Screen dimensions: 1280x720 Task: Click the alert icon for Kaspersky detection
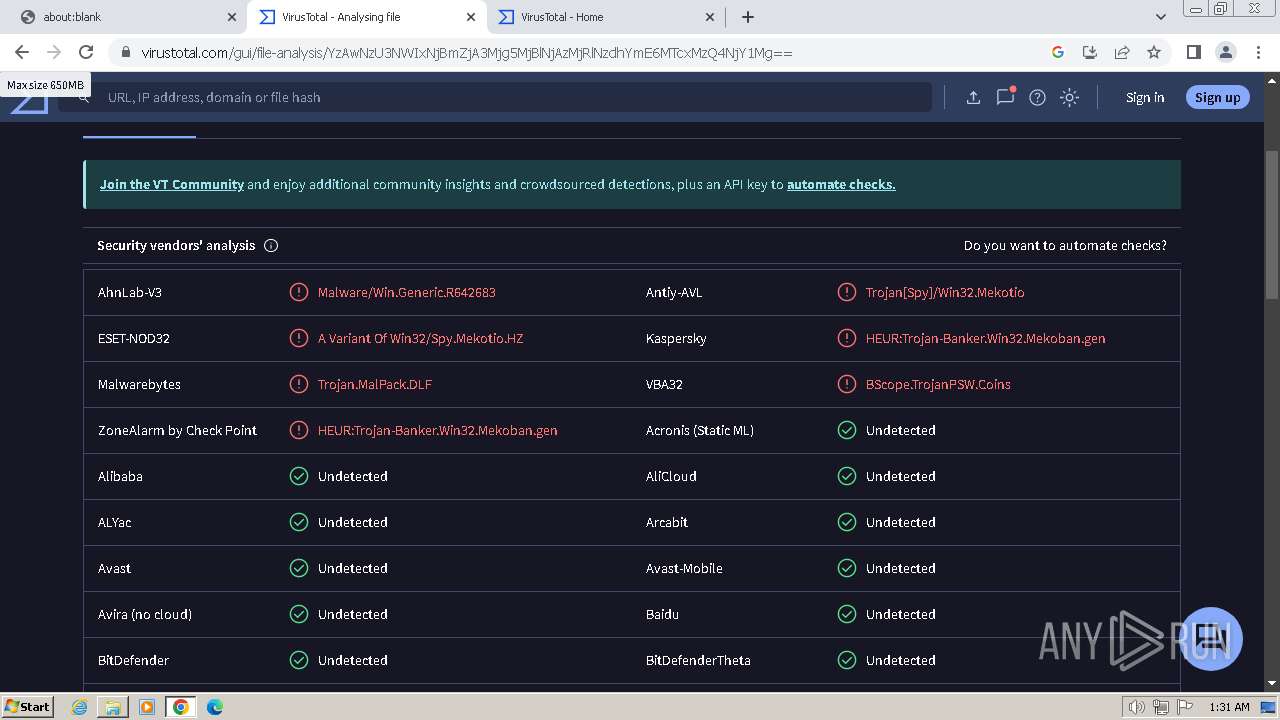click(847, 338)
